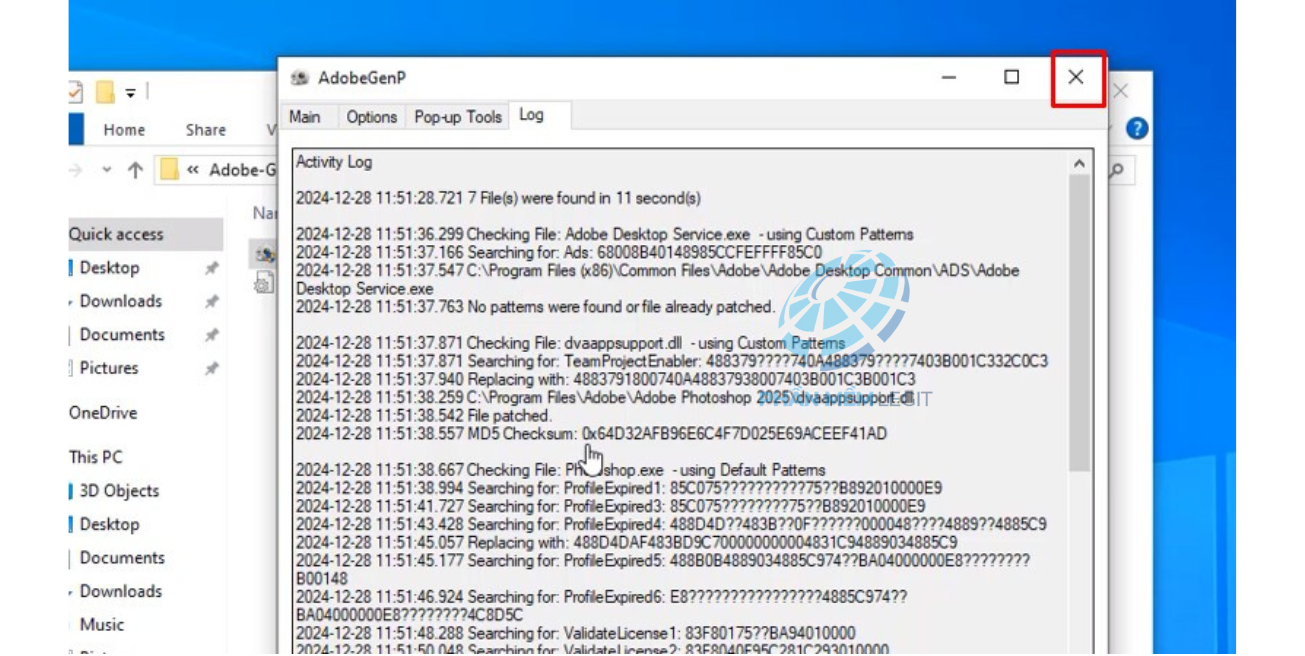Screen dimensions: 1305x656
Task: Click the AdobeGenP title bar app icon
Action: click(299, 78)
